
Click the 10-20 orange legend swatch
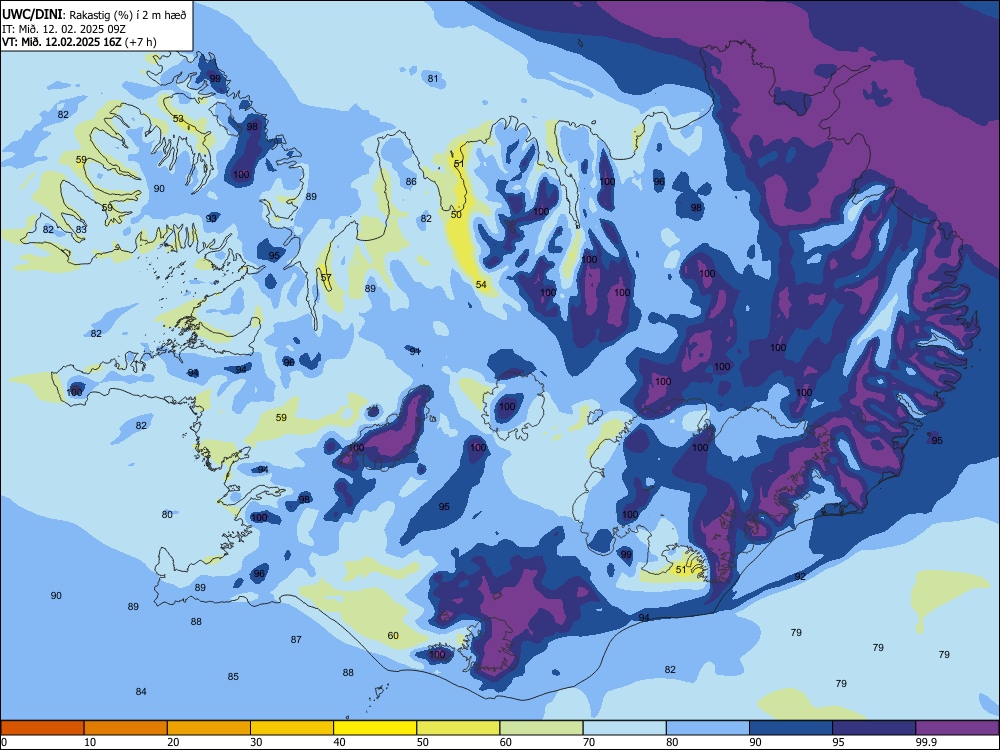click(126, 728)
